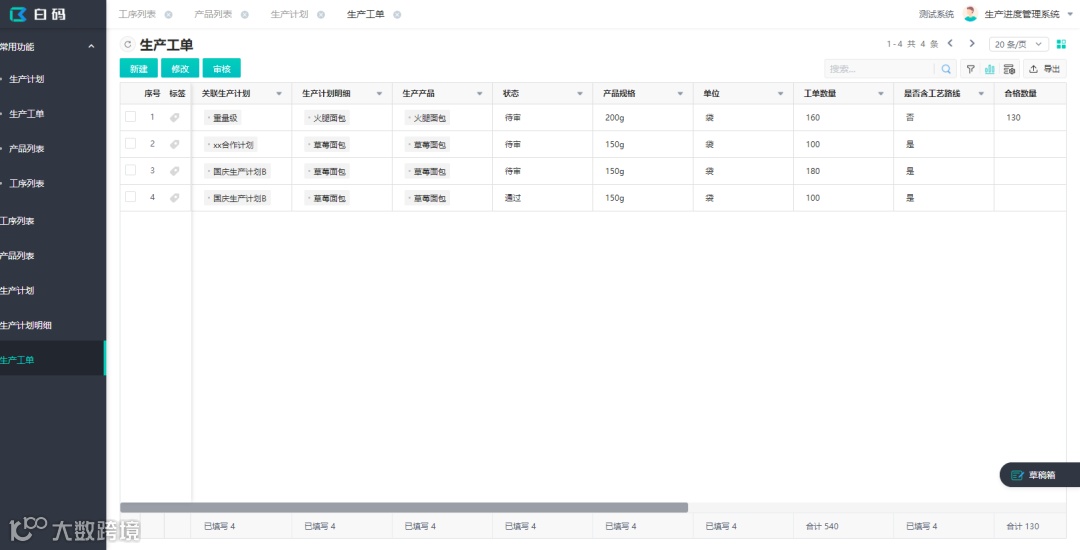Open 状态 column dropdown arrow
Image resolution: width=1080 pixels, height=550 pixels.
[x=580, y=94]
